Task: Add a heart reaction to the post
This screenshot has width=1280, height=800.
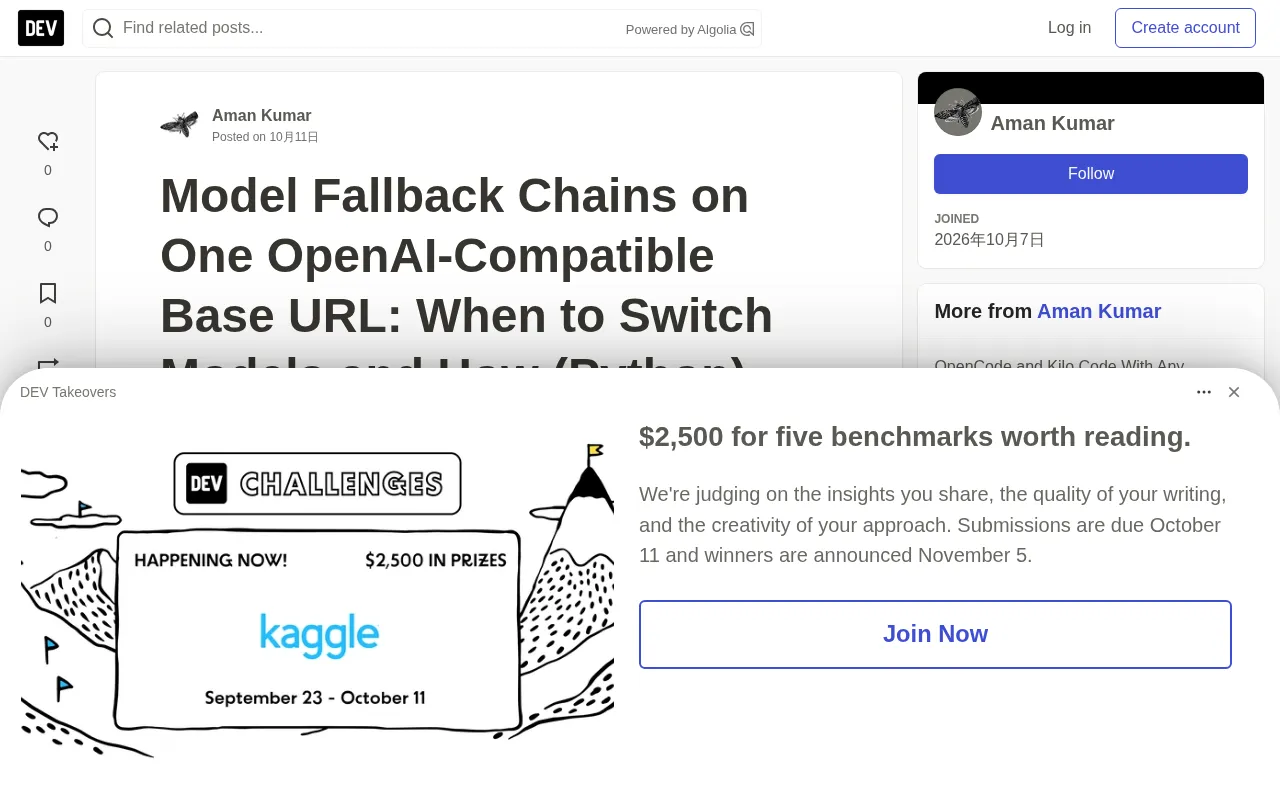Action: coord(48,142)
